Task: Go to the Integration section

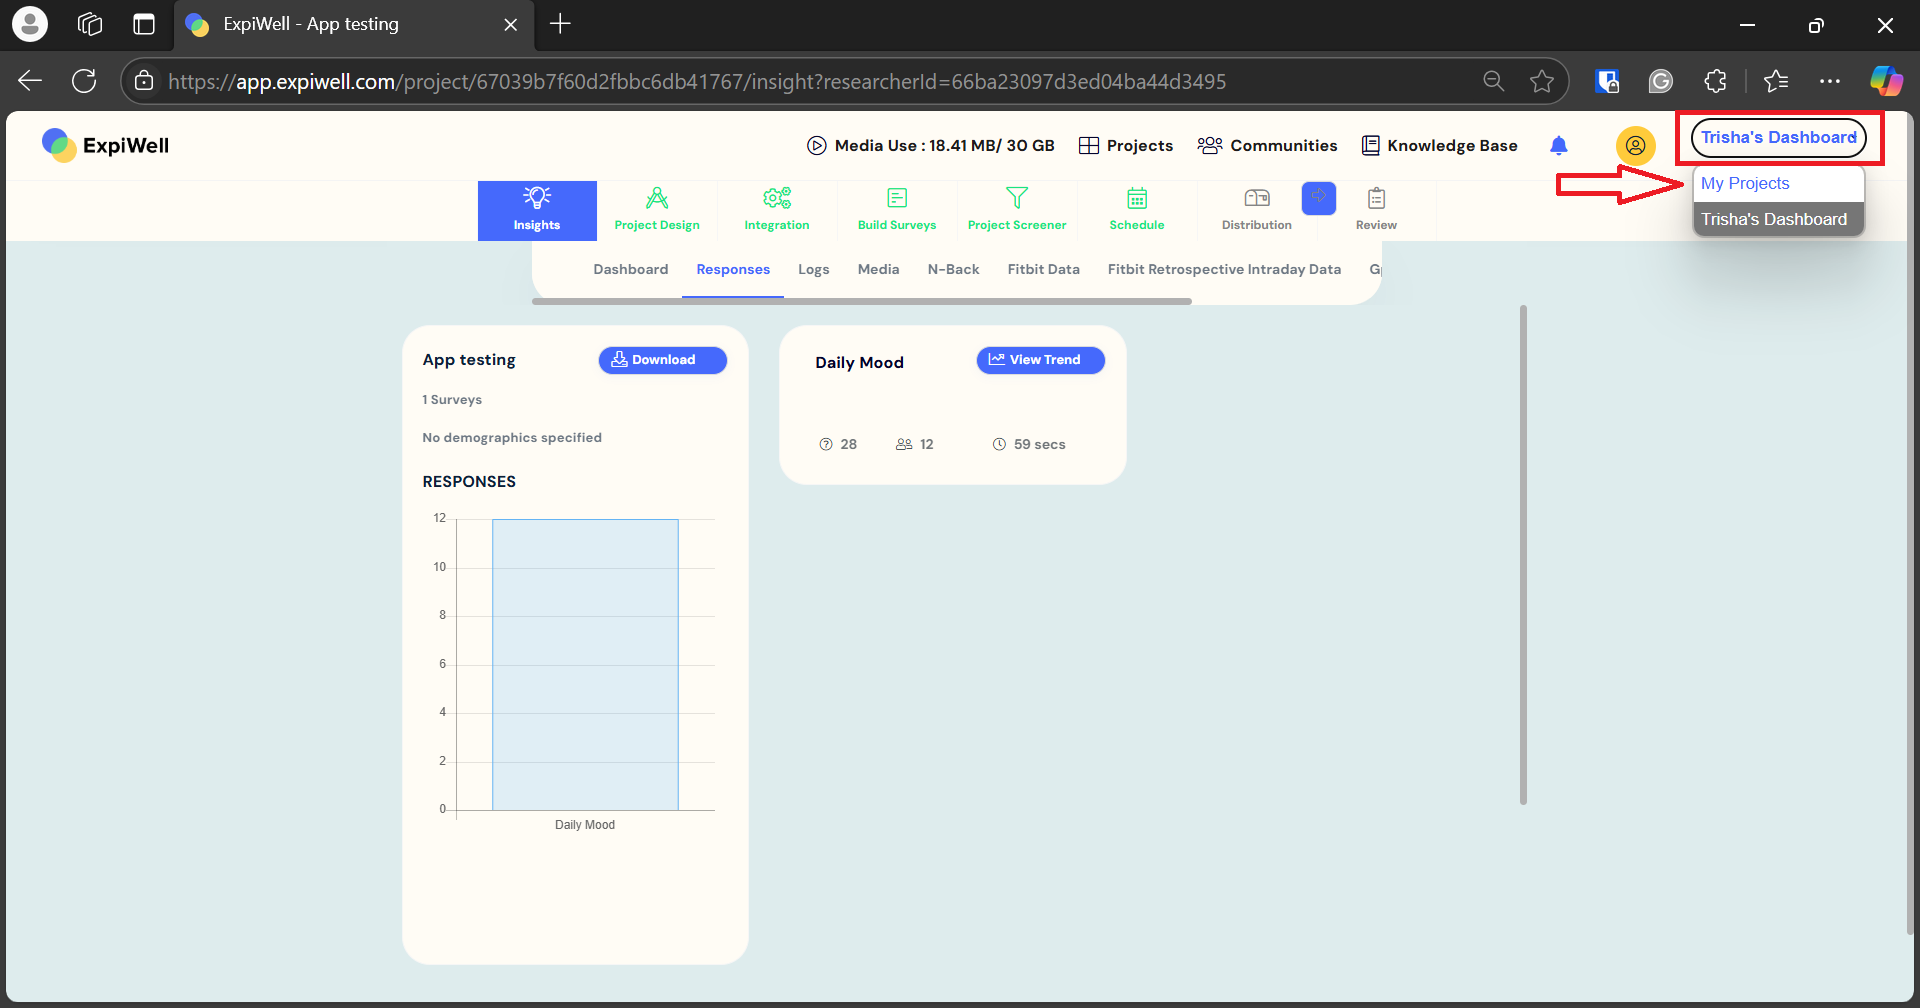Action: coord(777,210)
